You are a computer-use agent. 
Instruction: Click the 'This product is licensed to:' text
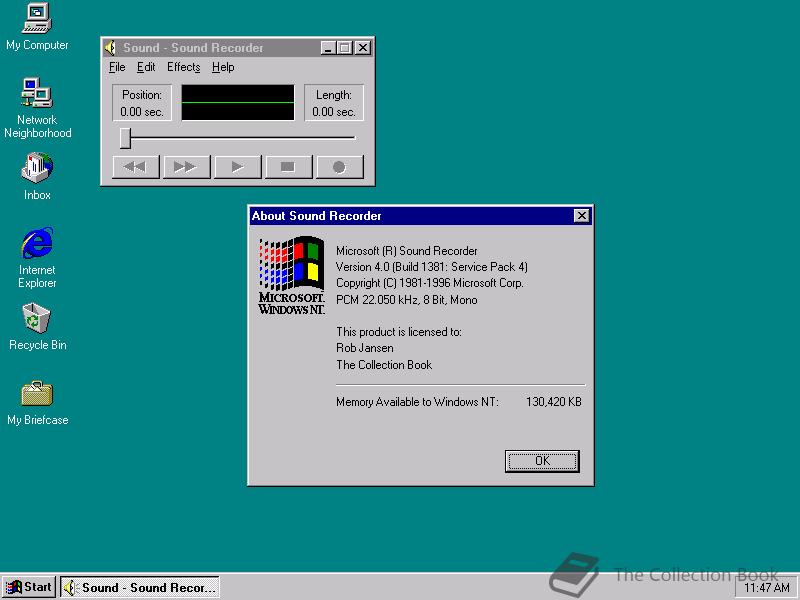[x=399, y=332]
